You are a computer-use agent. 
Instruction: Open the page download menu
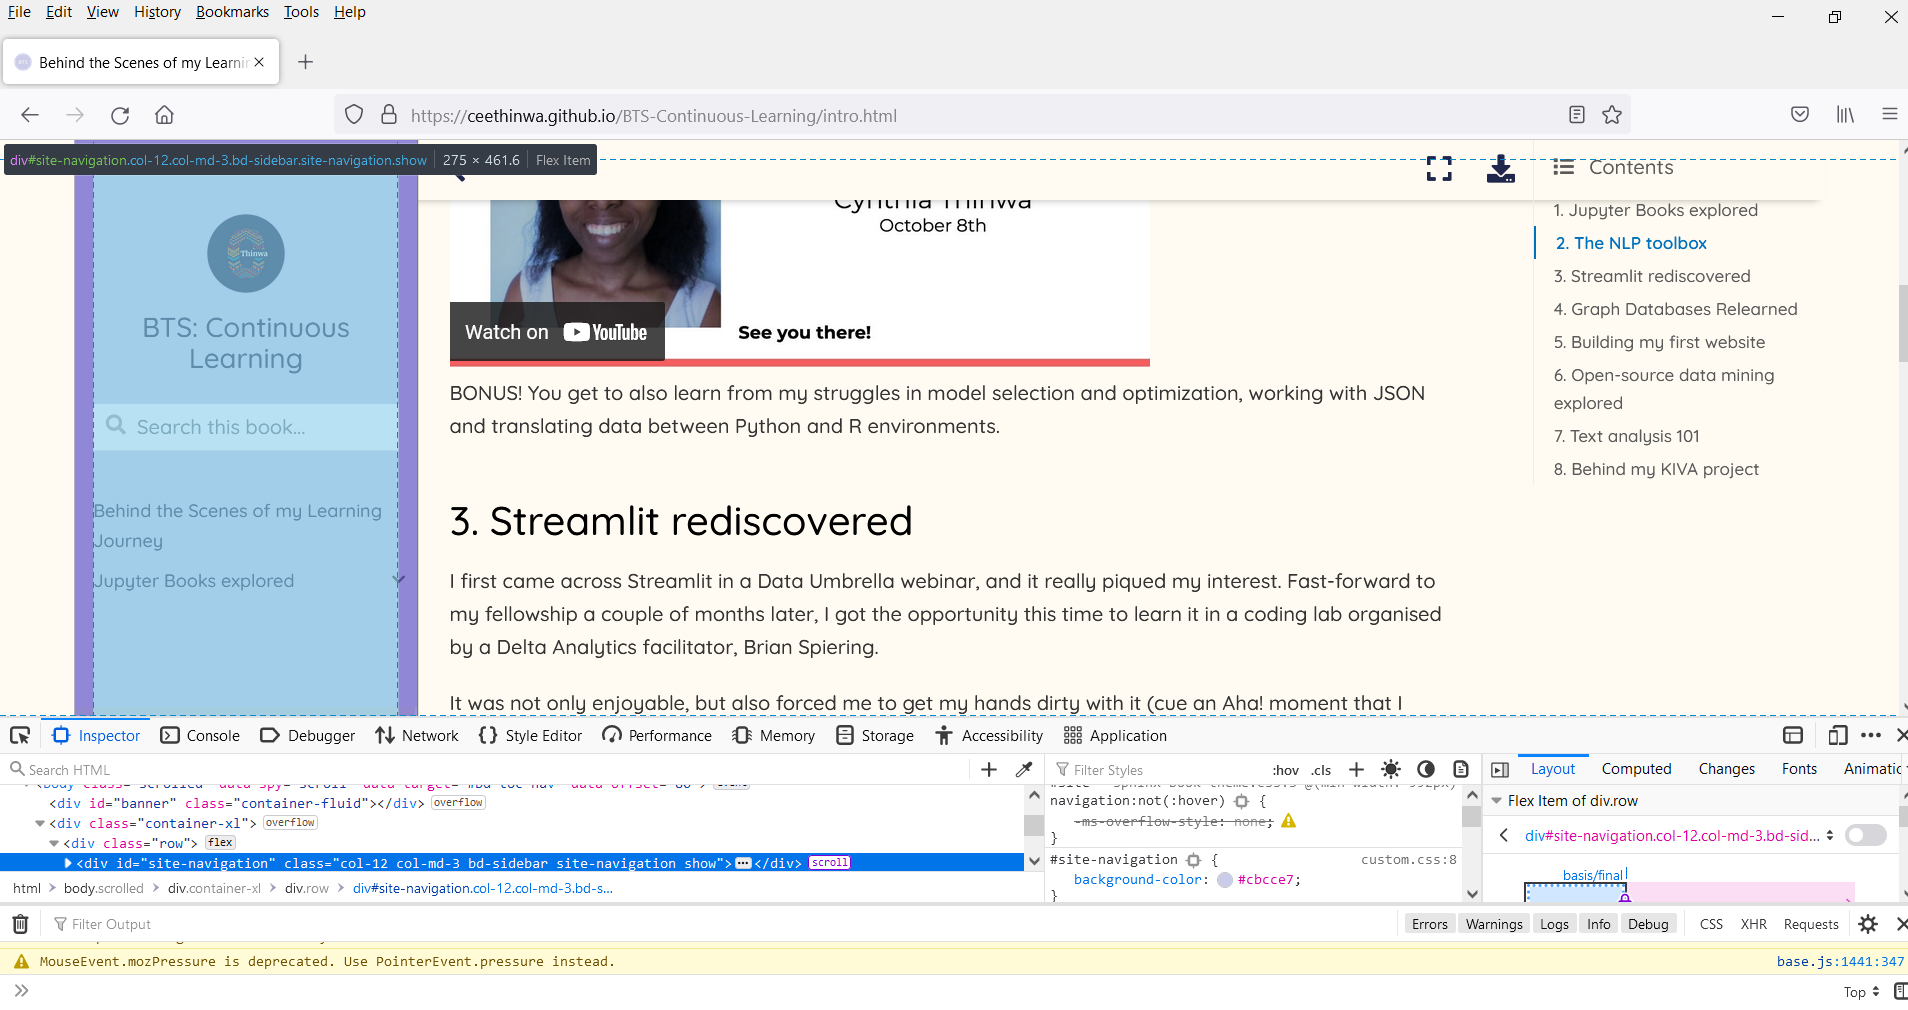(1500, 169)
